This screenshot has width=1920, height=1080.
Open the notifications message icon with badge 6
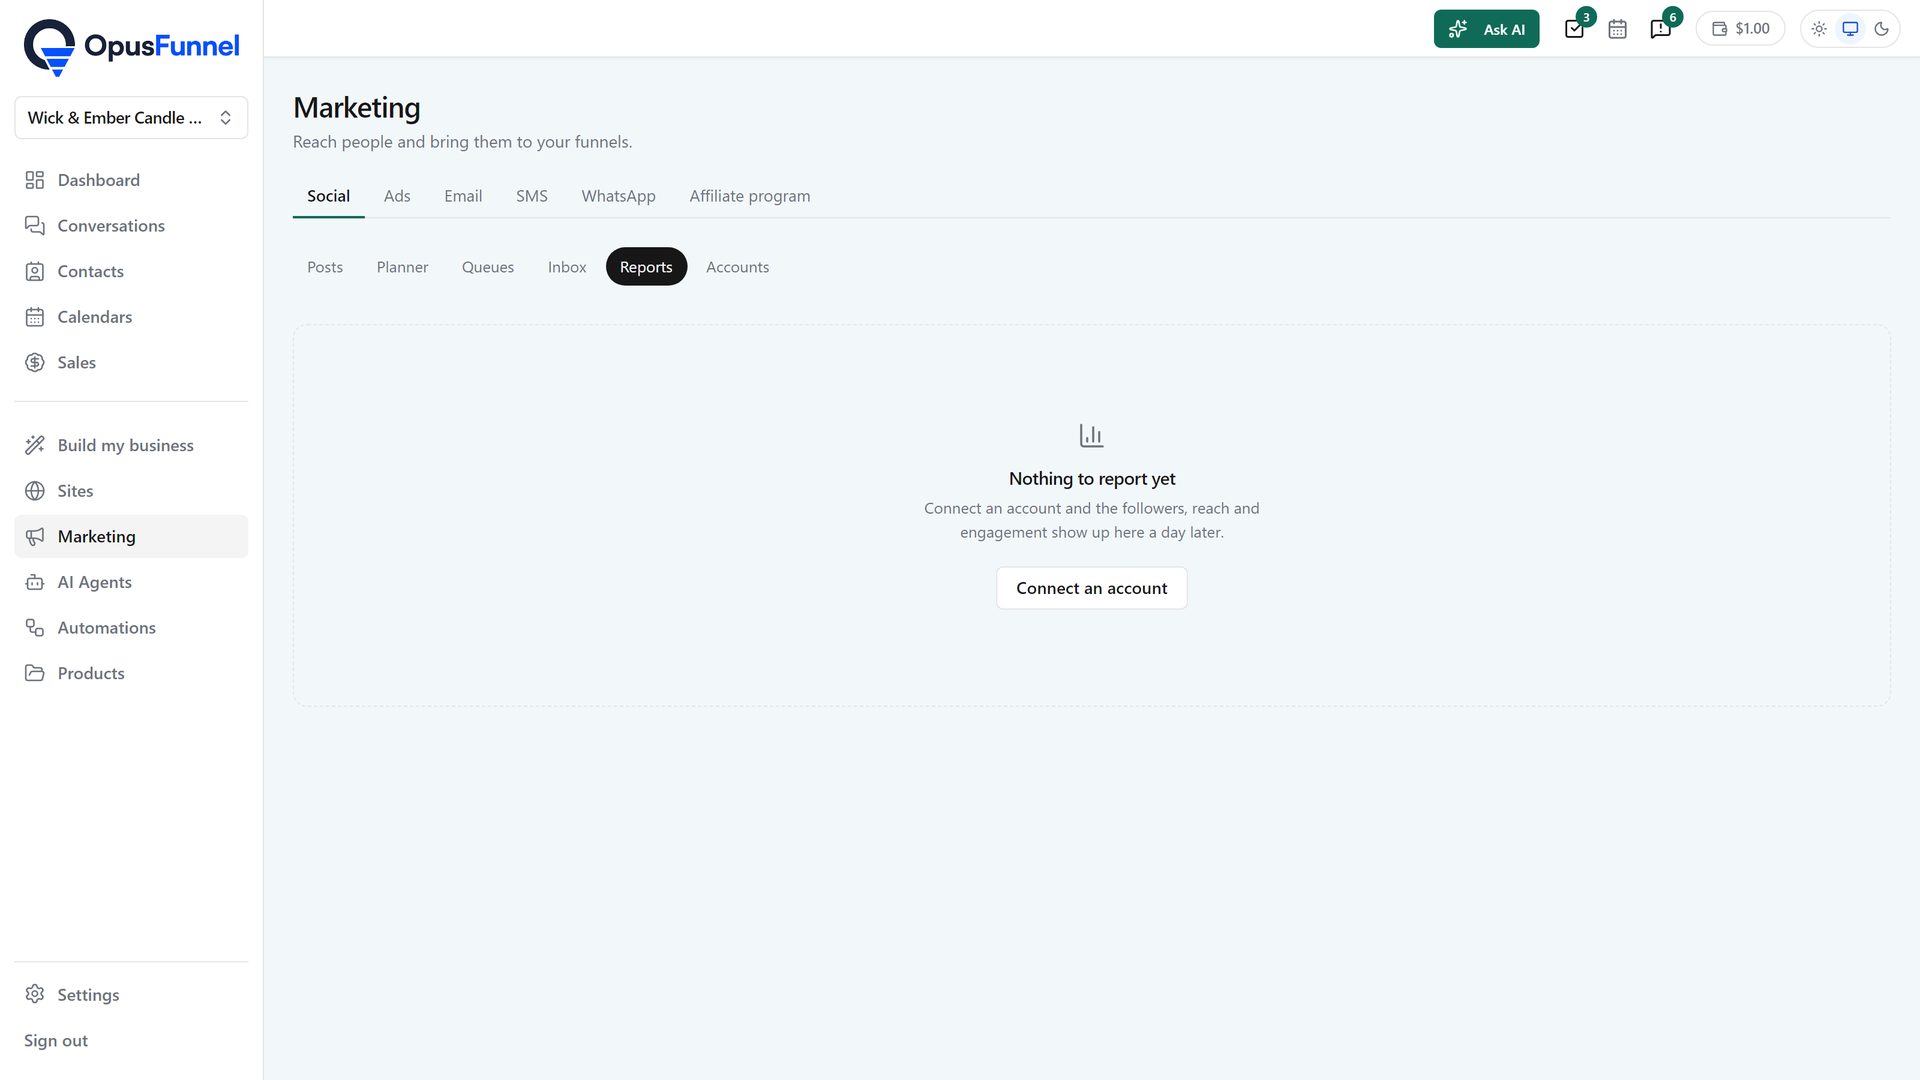pyautogui.click(x=1661, y=29)
